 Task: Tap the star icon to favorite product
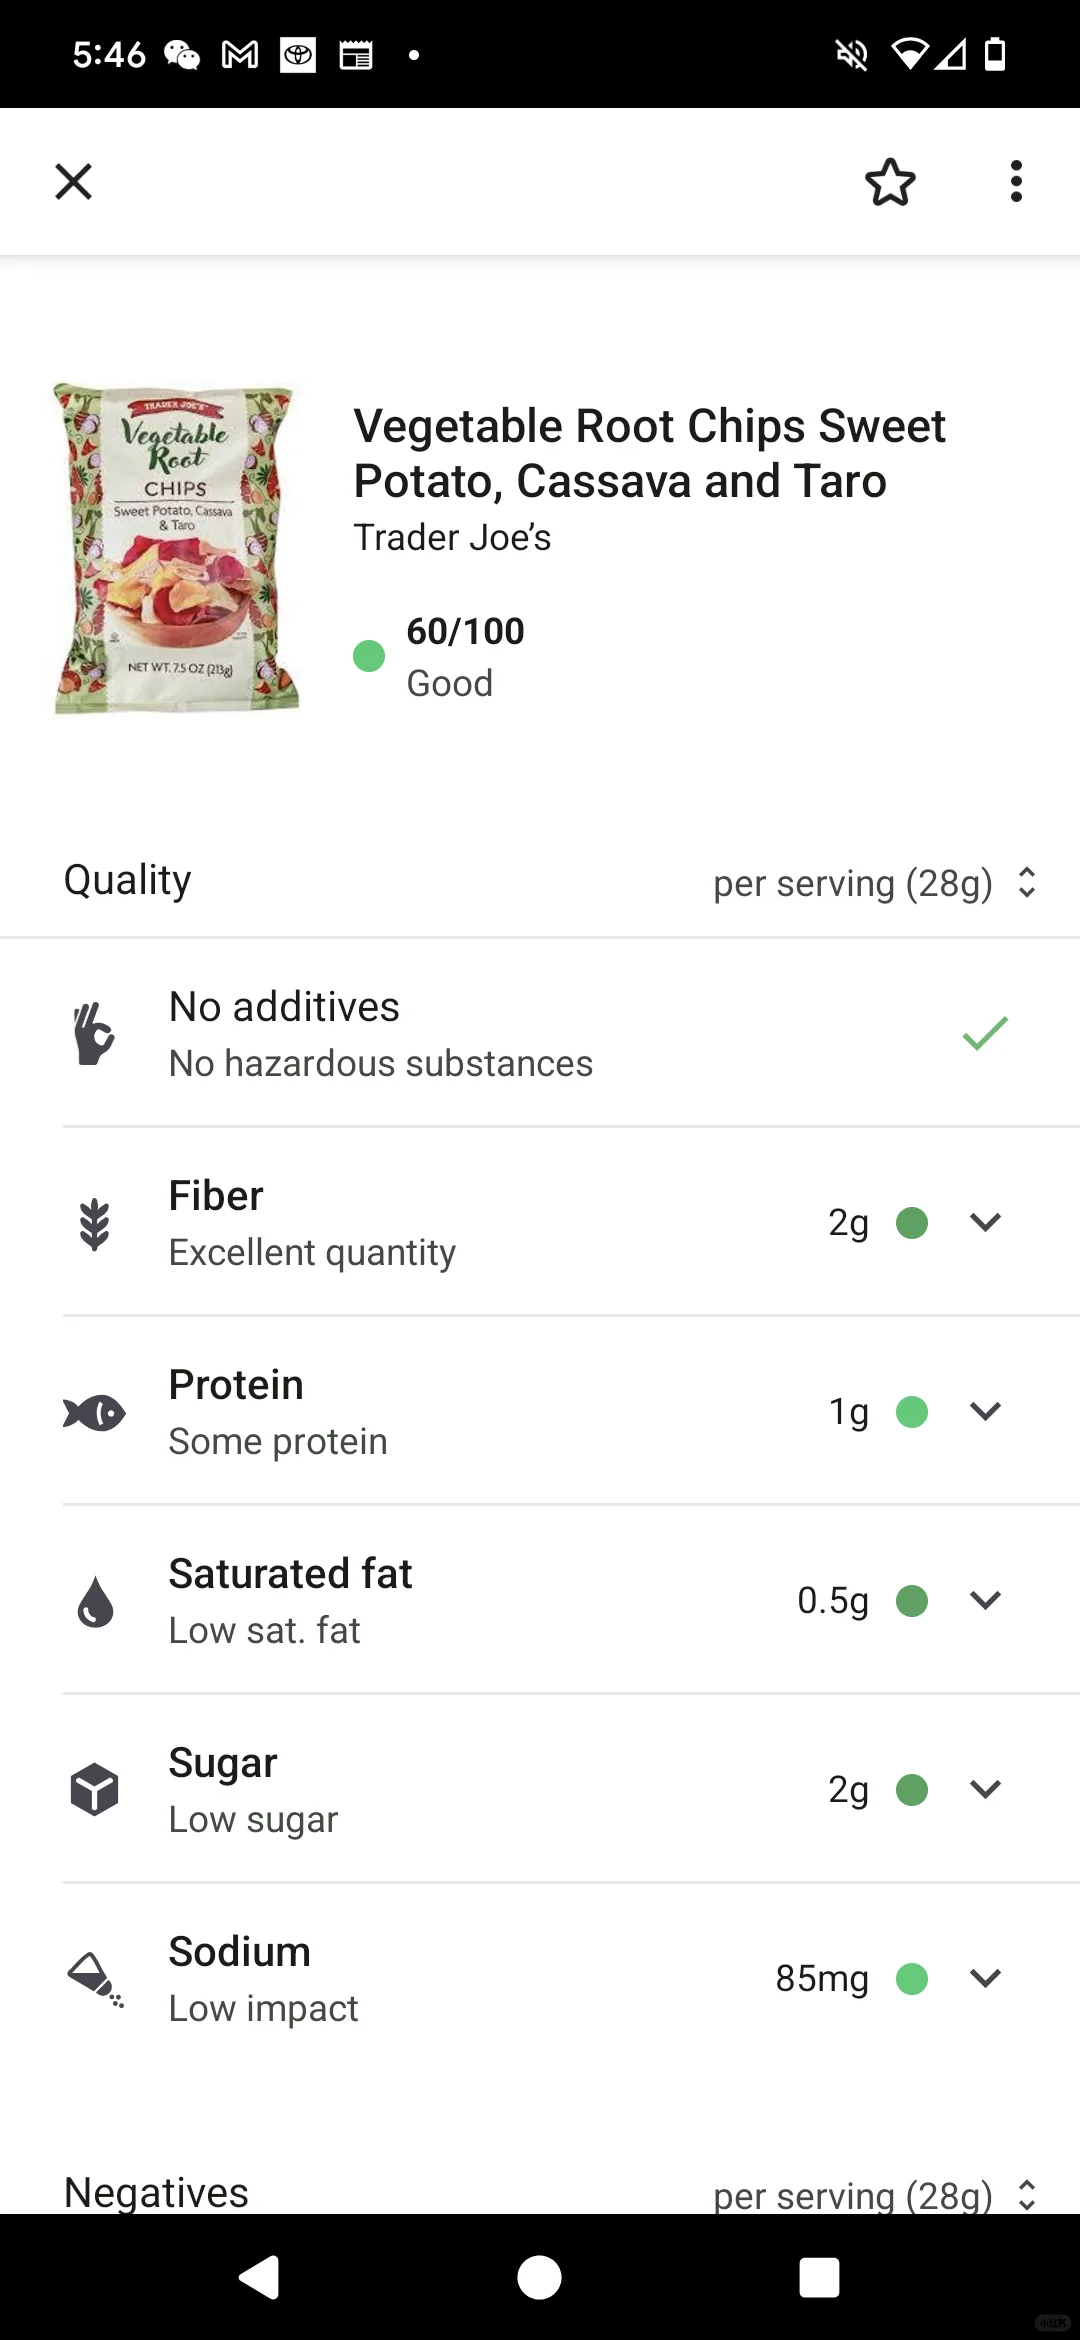pyautogui.click(x=889, y=182)
